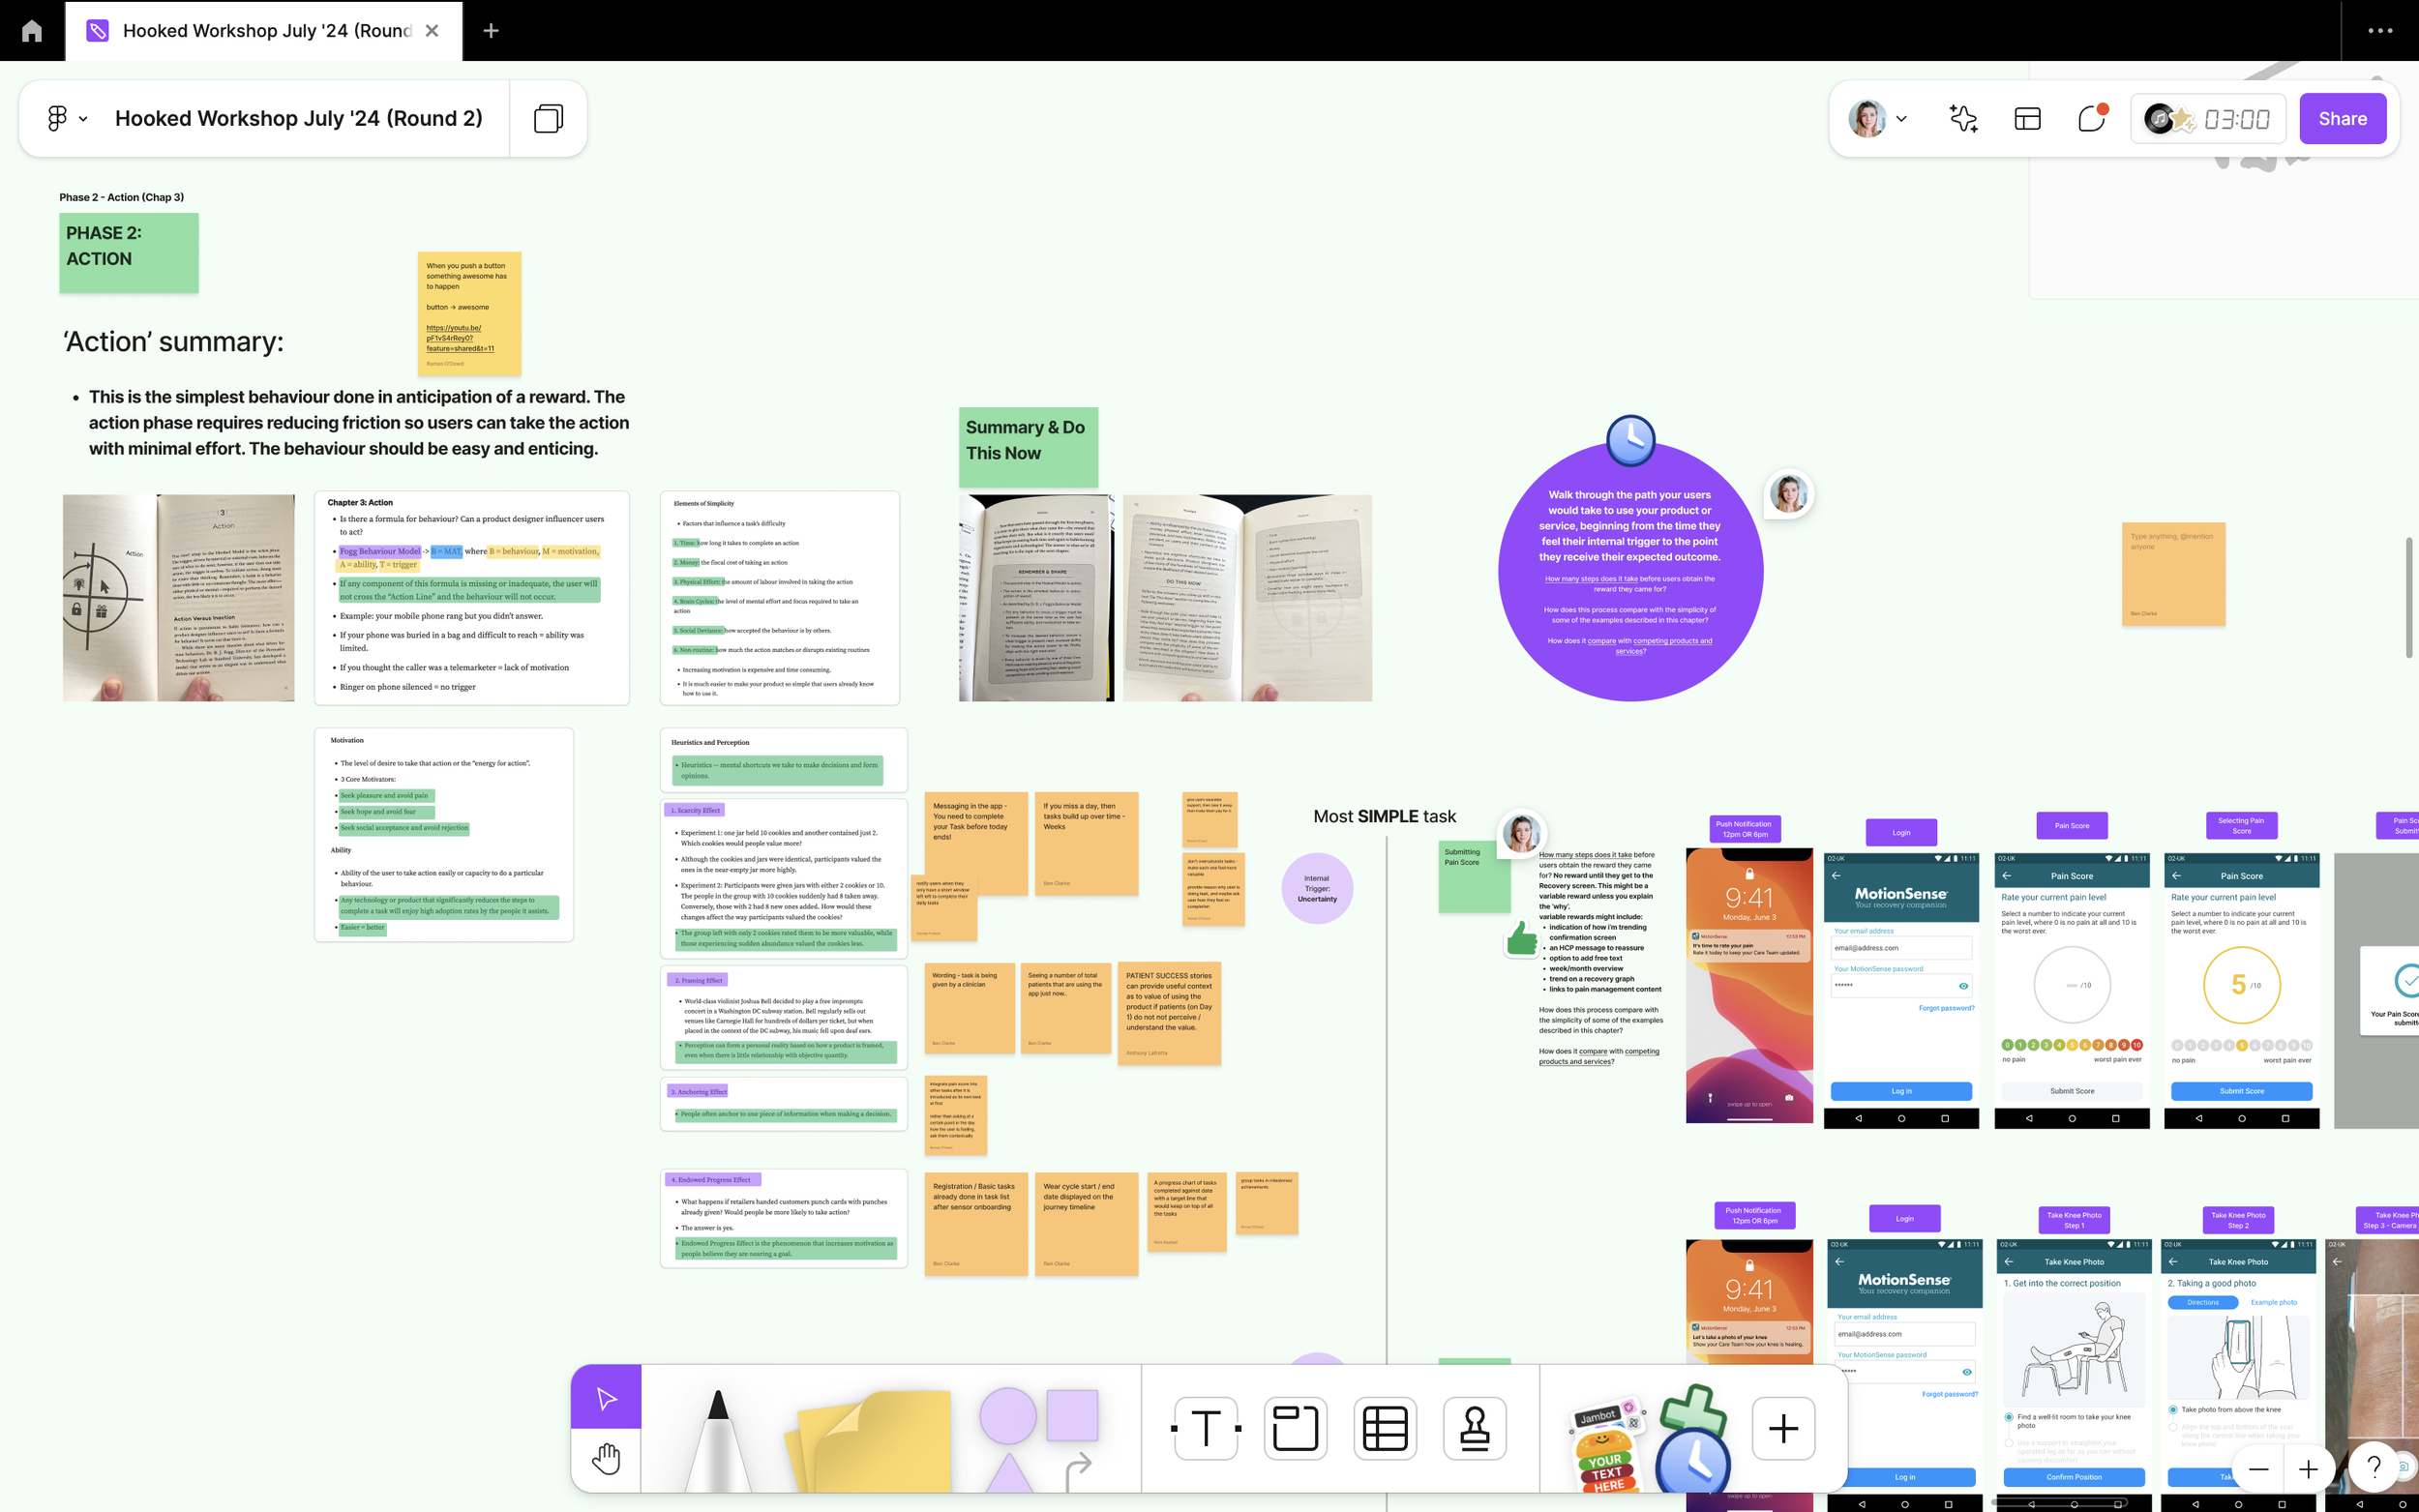Select 'Take photo from above the knee' radio
This screenshot has height=1512, width=2419.
2173,1409
